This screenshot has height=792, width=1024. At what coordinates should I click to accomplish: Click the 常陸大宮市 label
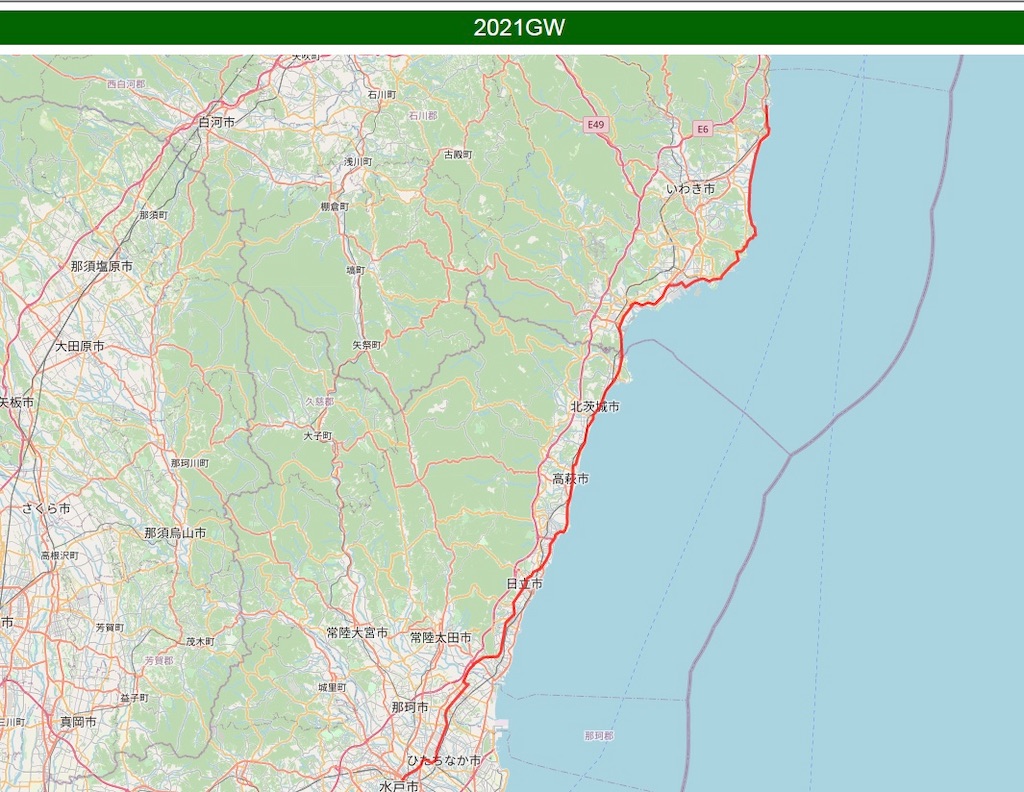coord(357,633)
